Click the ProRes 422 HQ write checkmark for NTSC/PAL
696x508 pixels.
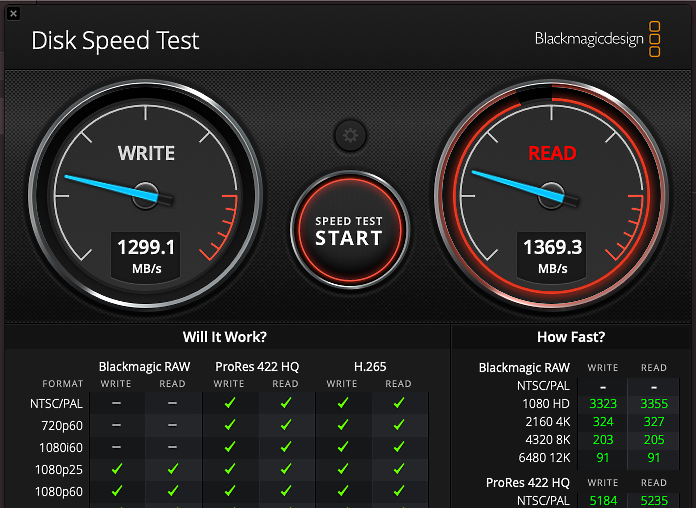(x=229, y=403)
